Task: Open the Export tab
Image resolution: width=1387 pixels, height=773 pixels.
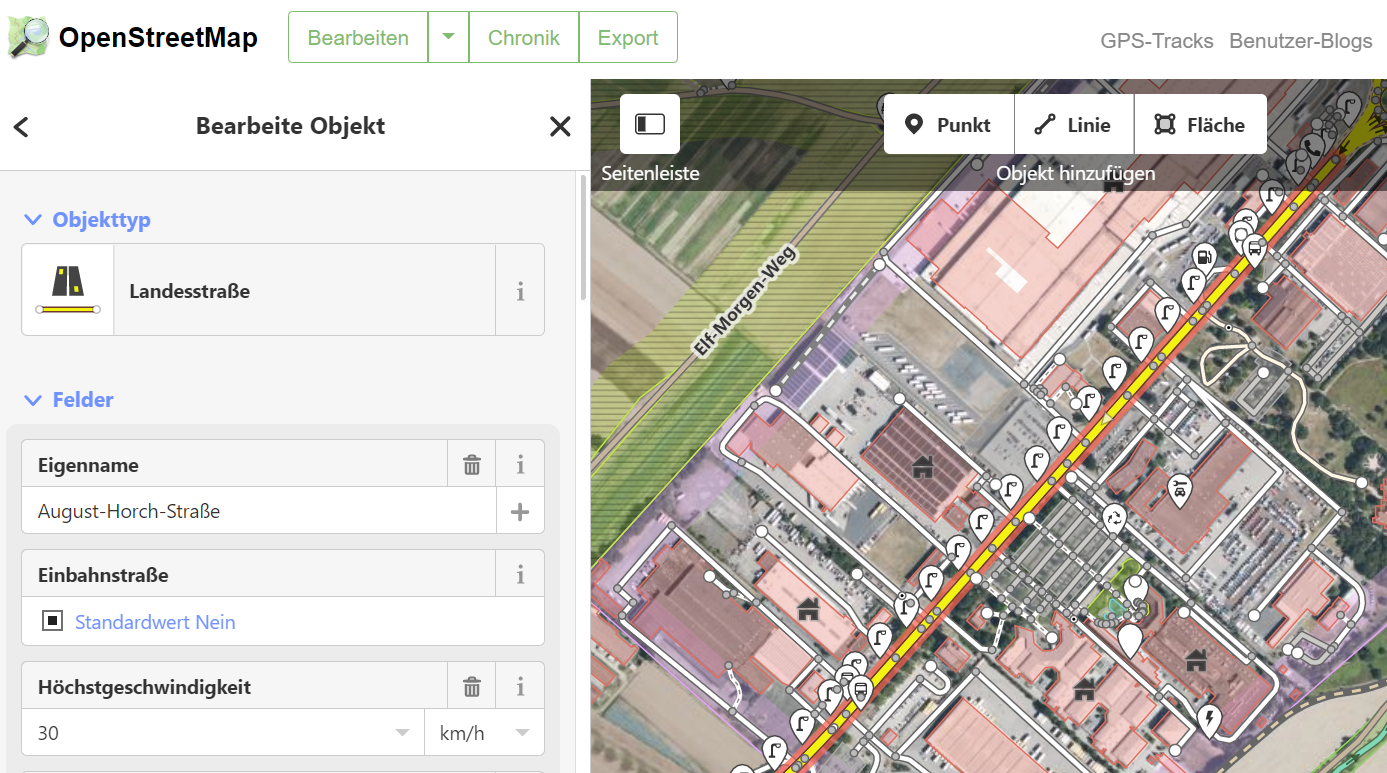Action: pyautogui.click(x=628, y=38)
